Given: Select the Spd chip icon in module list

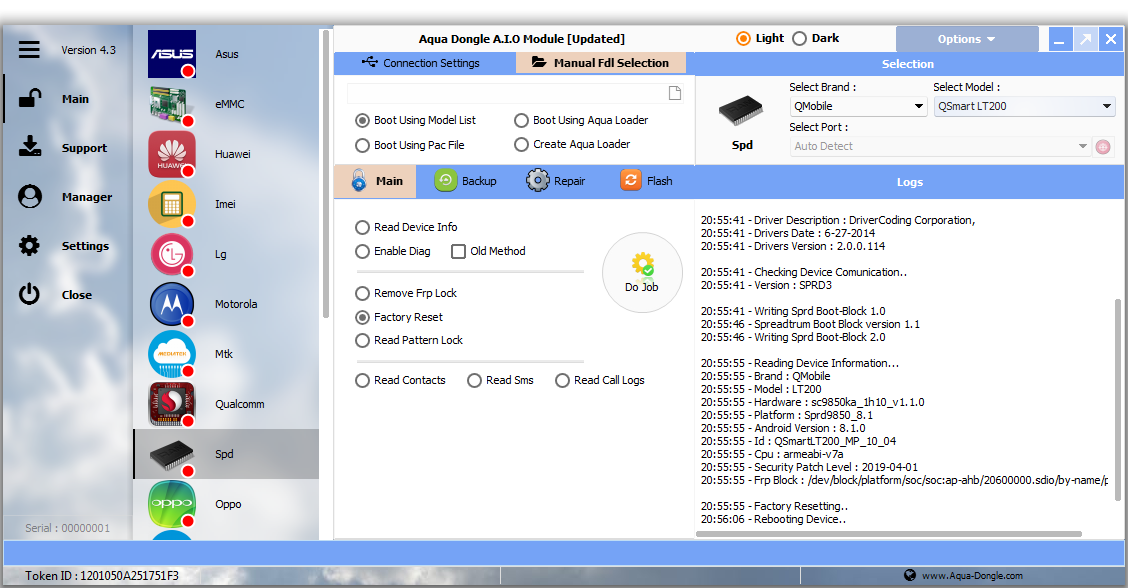Looking at the screenshot, I should pos(172,455).
